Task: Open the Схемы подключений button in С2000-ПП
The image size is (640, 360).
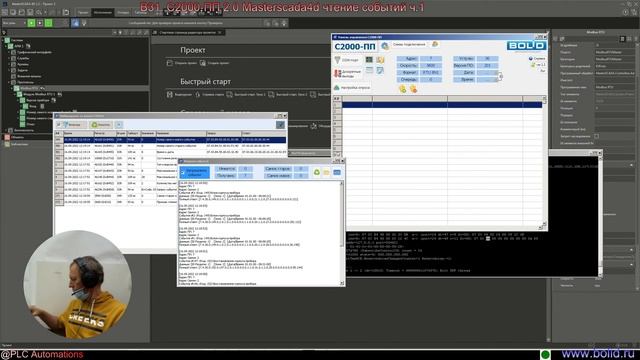Action: pos(409,44)
